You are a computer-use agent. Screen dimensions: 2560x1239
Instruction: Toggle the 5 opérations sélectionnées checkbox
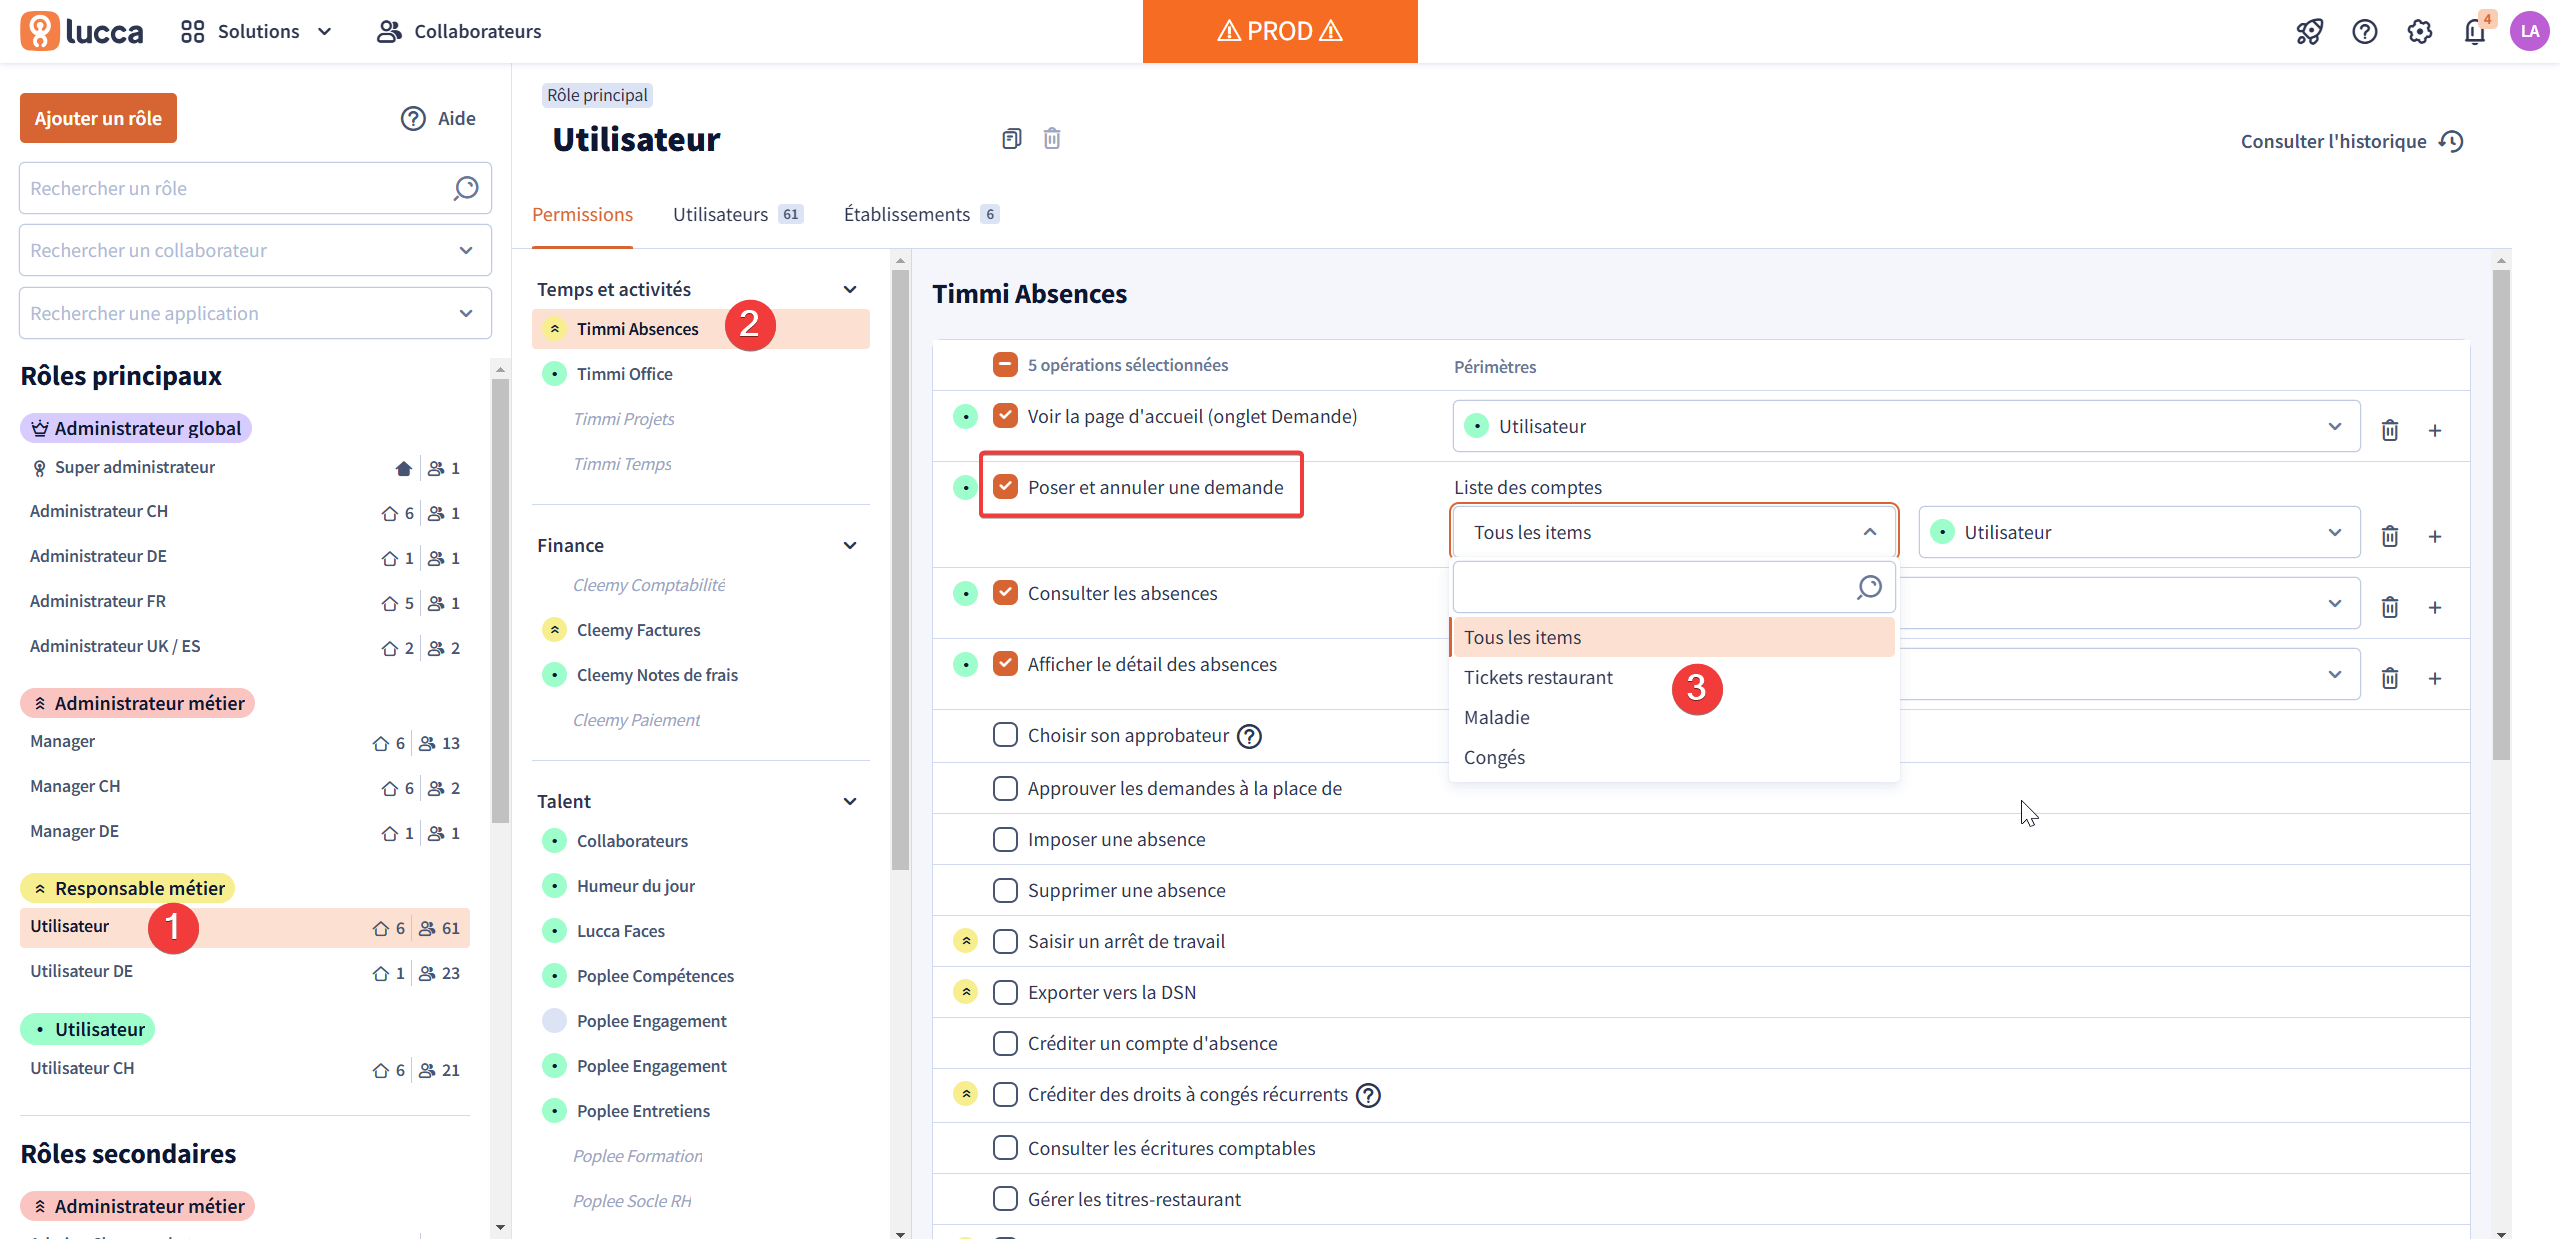coord(1005,365)
